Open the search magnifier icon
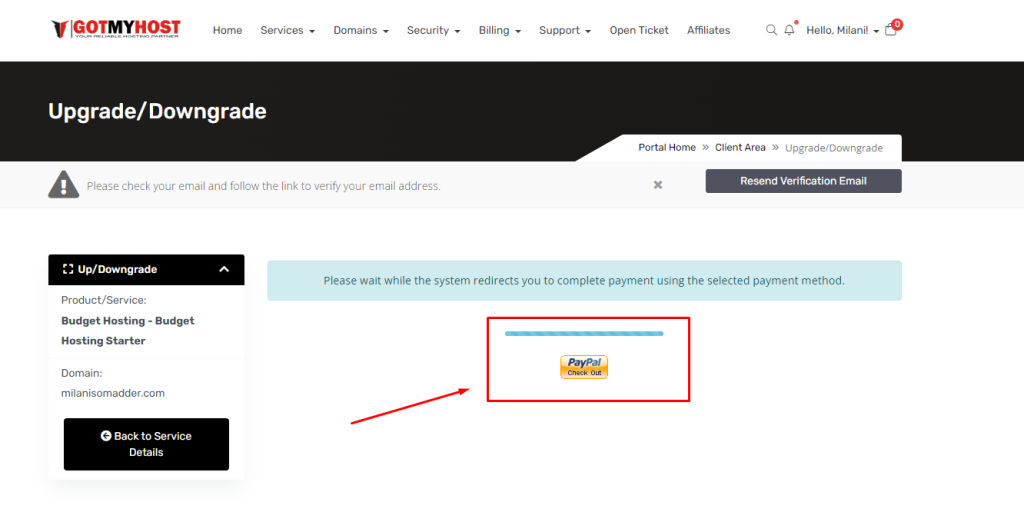This screenshot has height=522, width=1024. pos(771,30)
